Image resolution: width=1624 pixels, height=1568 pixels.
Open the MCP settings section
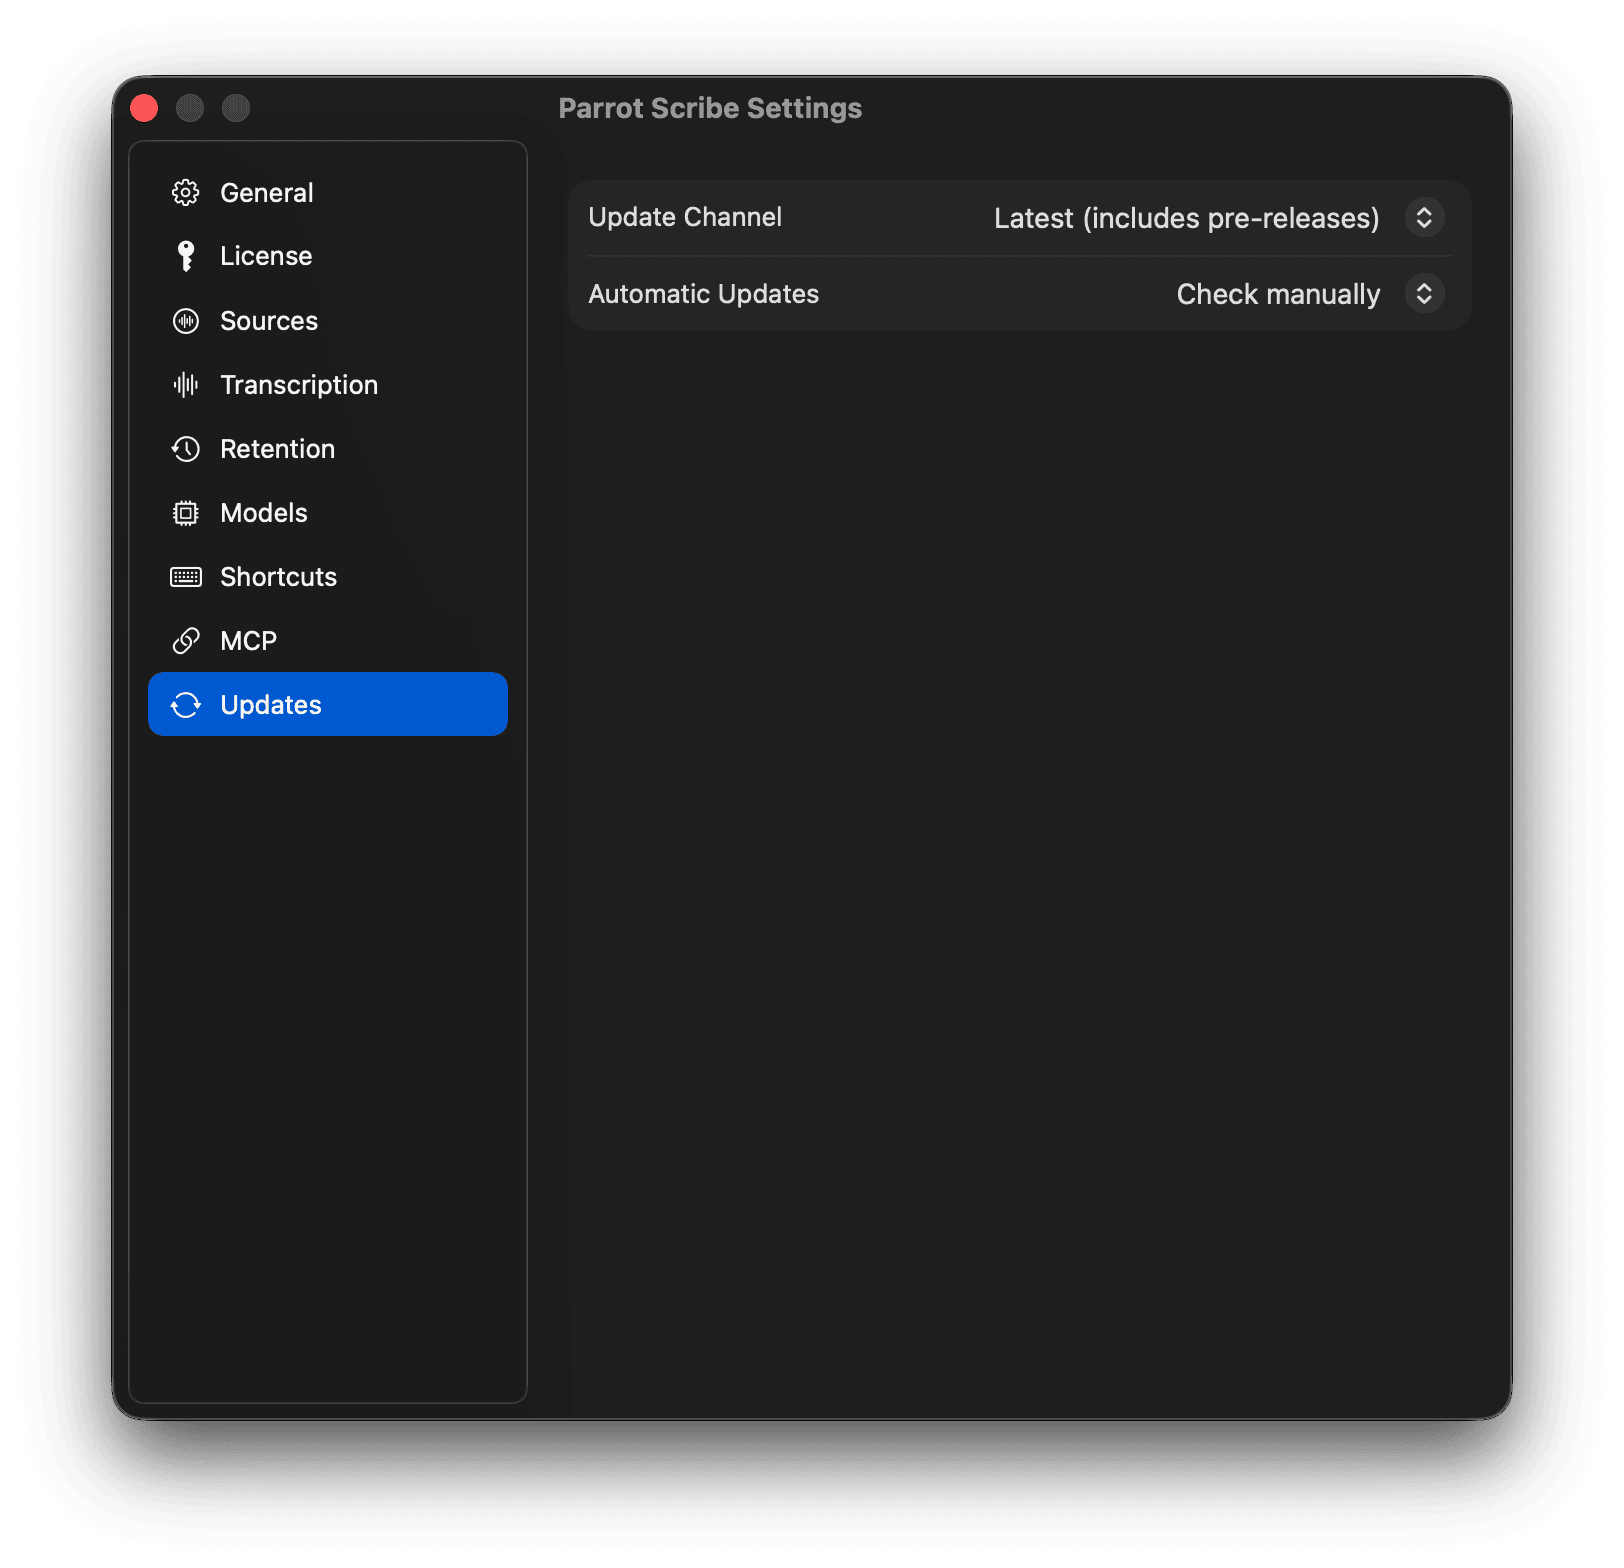(248, 640)
